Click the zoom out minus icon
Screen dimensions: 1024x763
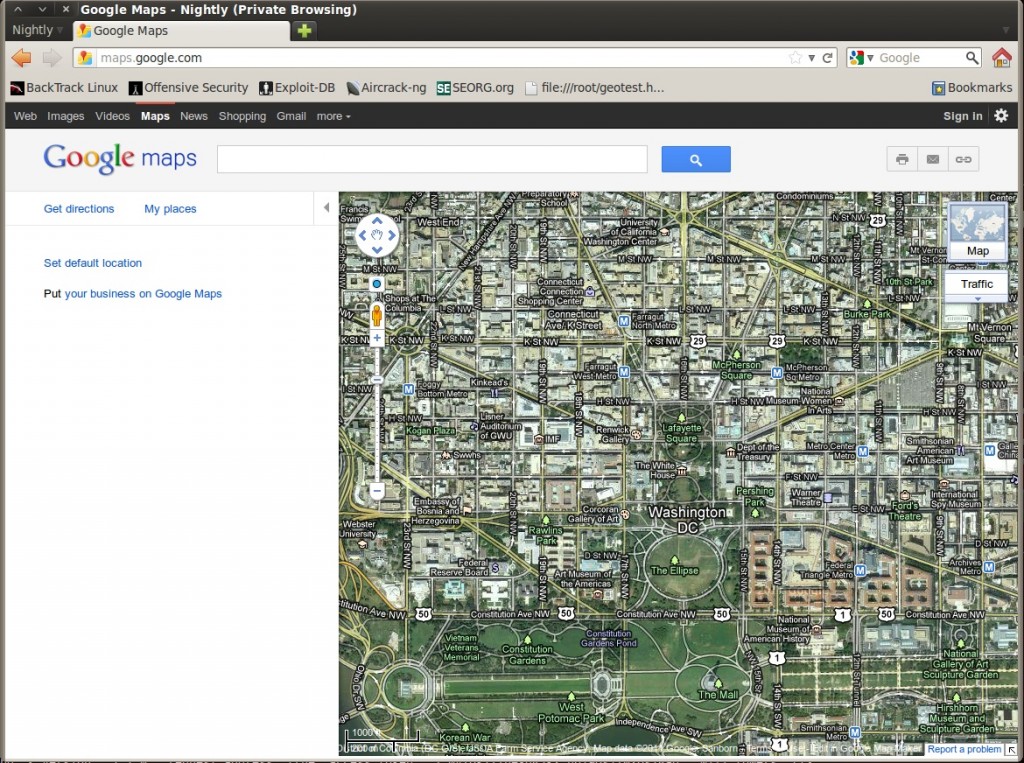pos(376,491)
